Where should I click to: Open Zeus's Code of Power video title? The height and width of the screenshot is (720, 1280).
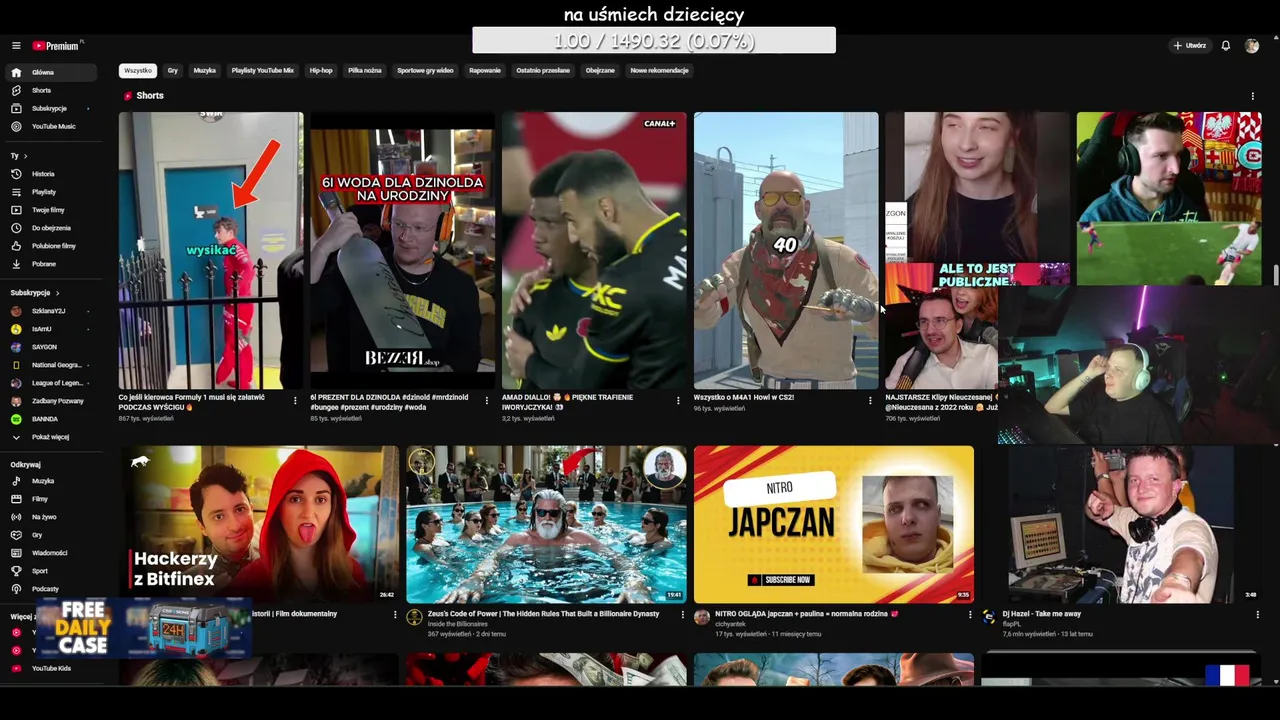tap(543, 614)
